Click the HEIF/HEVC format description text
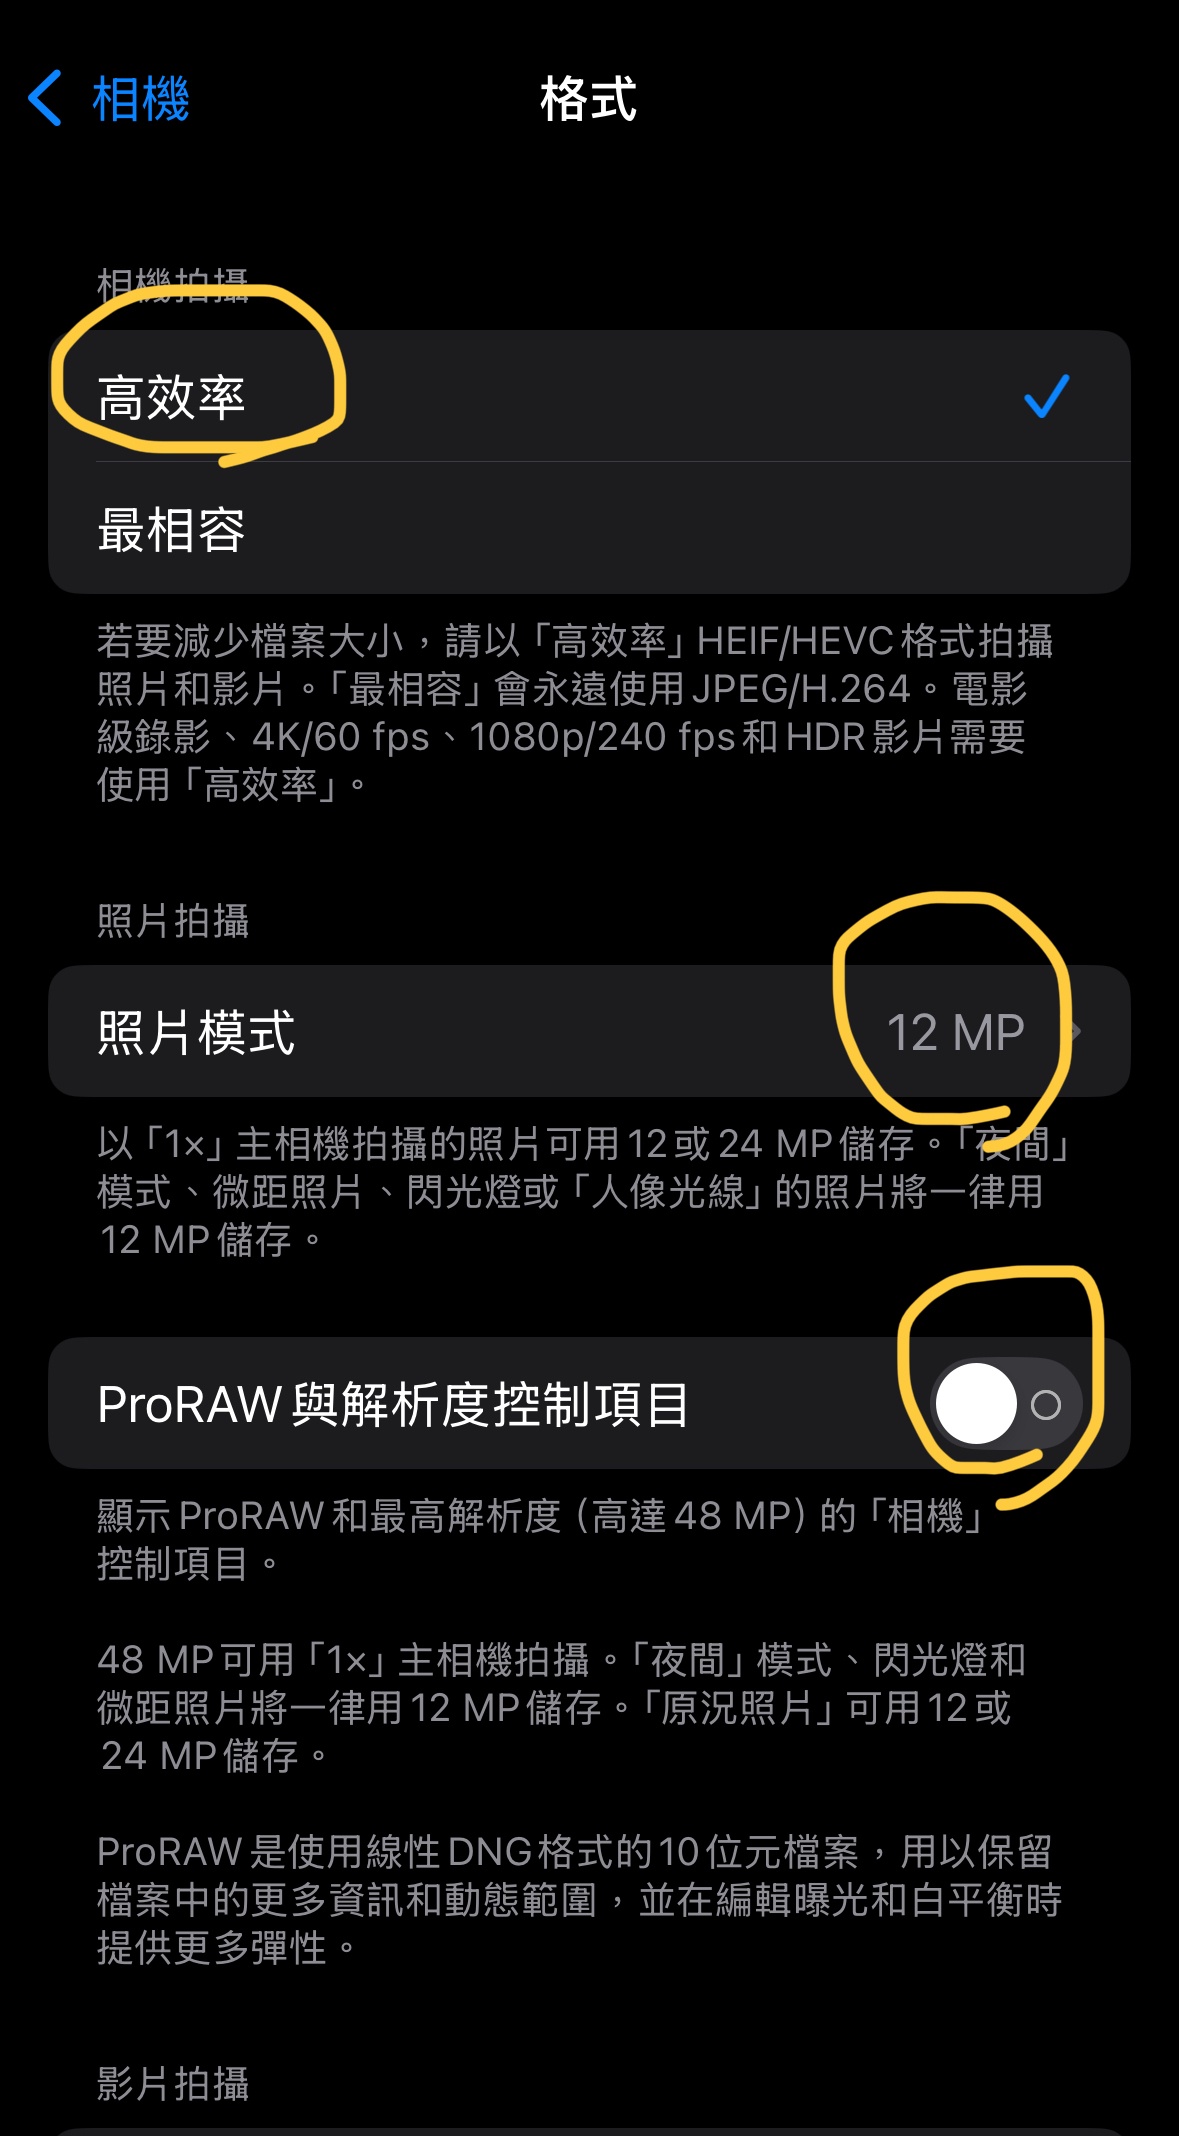The image size is (1179, 2136). [575, 712]
